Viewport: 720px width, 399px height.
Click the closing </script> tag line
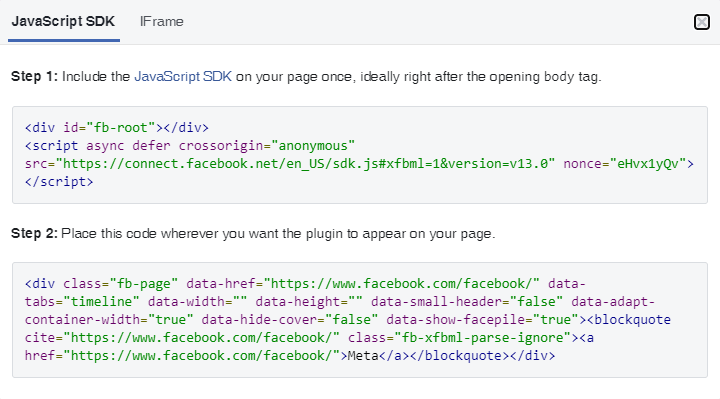coord(59,182)
